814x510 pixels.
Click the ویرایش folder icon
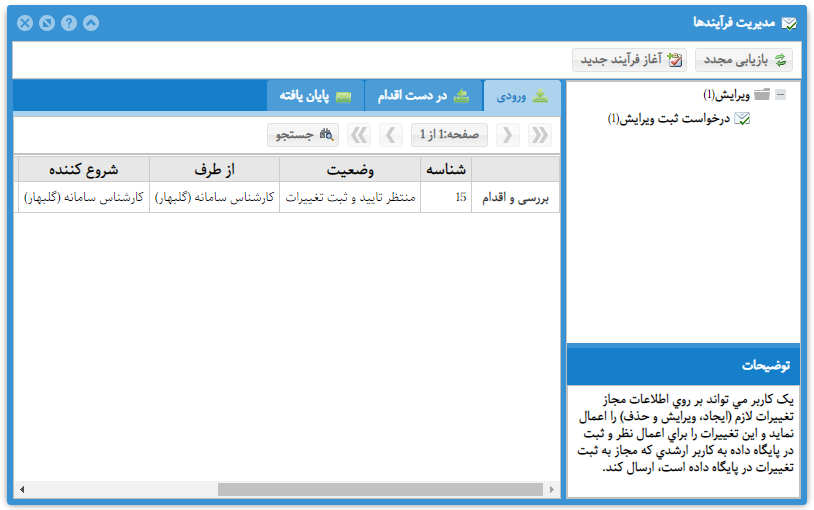(x=762, y=95)
